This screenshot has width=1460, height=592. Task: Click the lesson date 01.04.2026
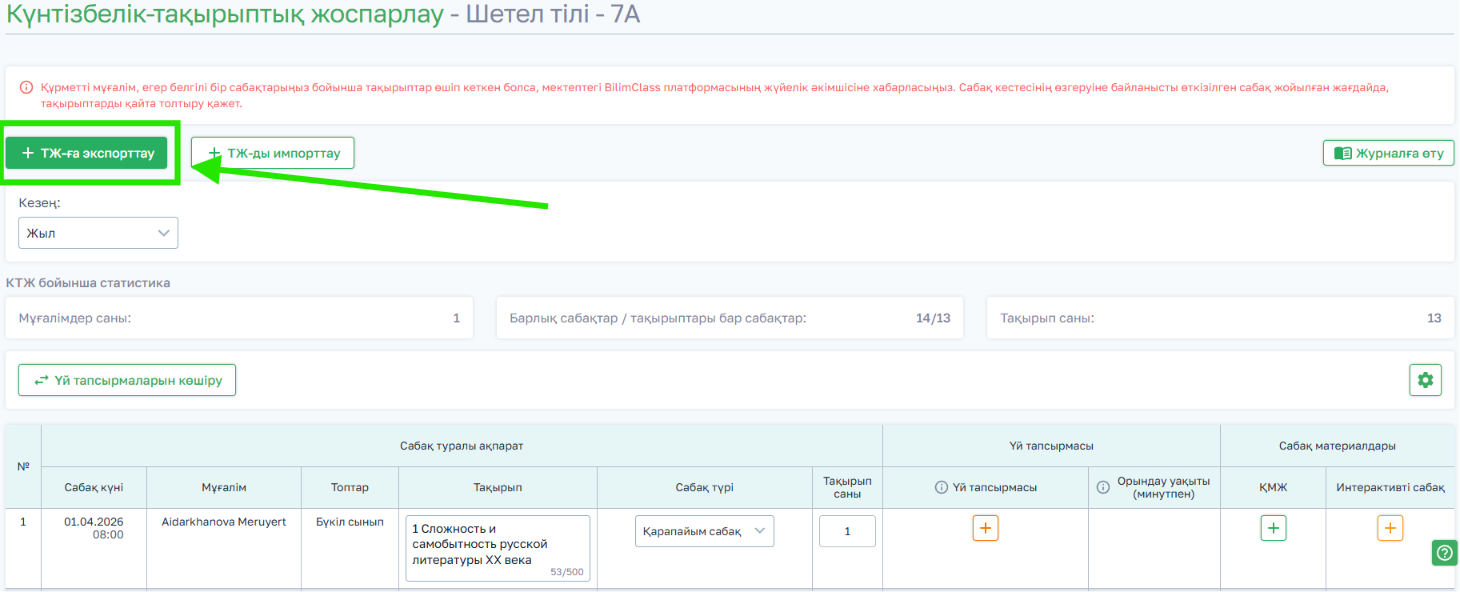click(94, 522)
